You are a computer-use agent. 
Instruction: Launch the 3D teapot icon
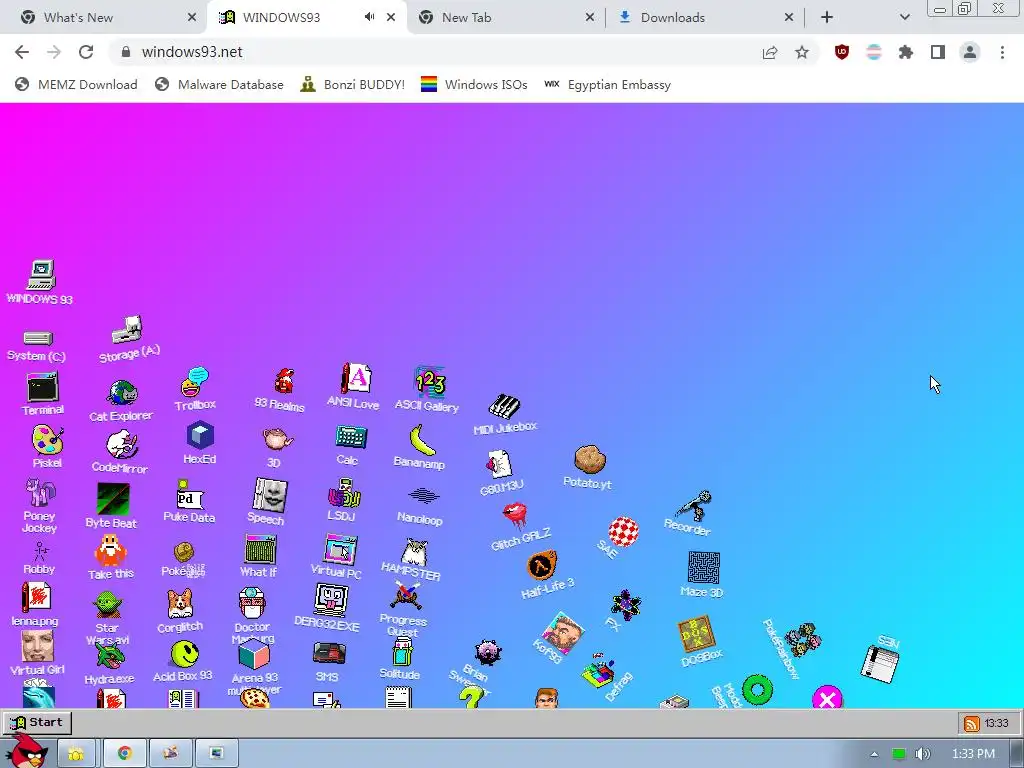point(277,438)
